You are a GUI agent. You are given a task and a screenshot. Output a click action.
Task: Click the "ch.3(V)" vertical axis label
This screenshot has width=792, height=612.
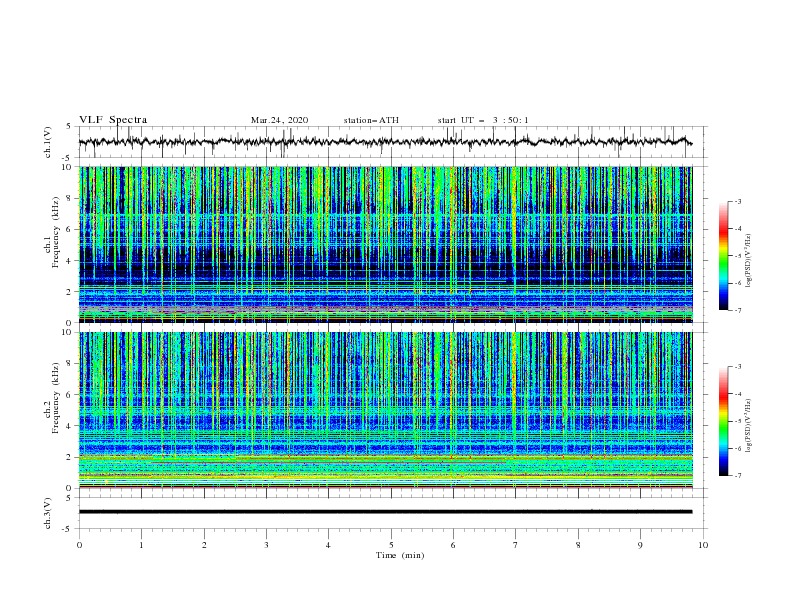[48, 513]
